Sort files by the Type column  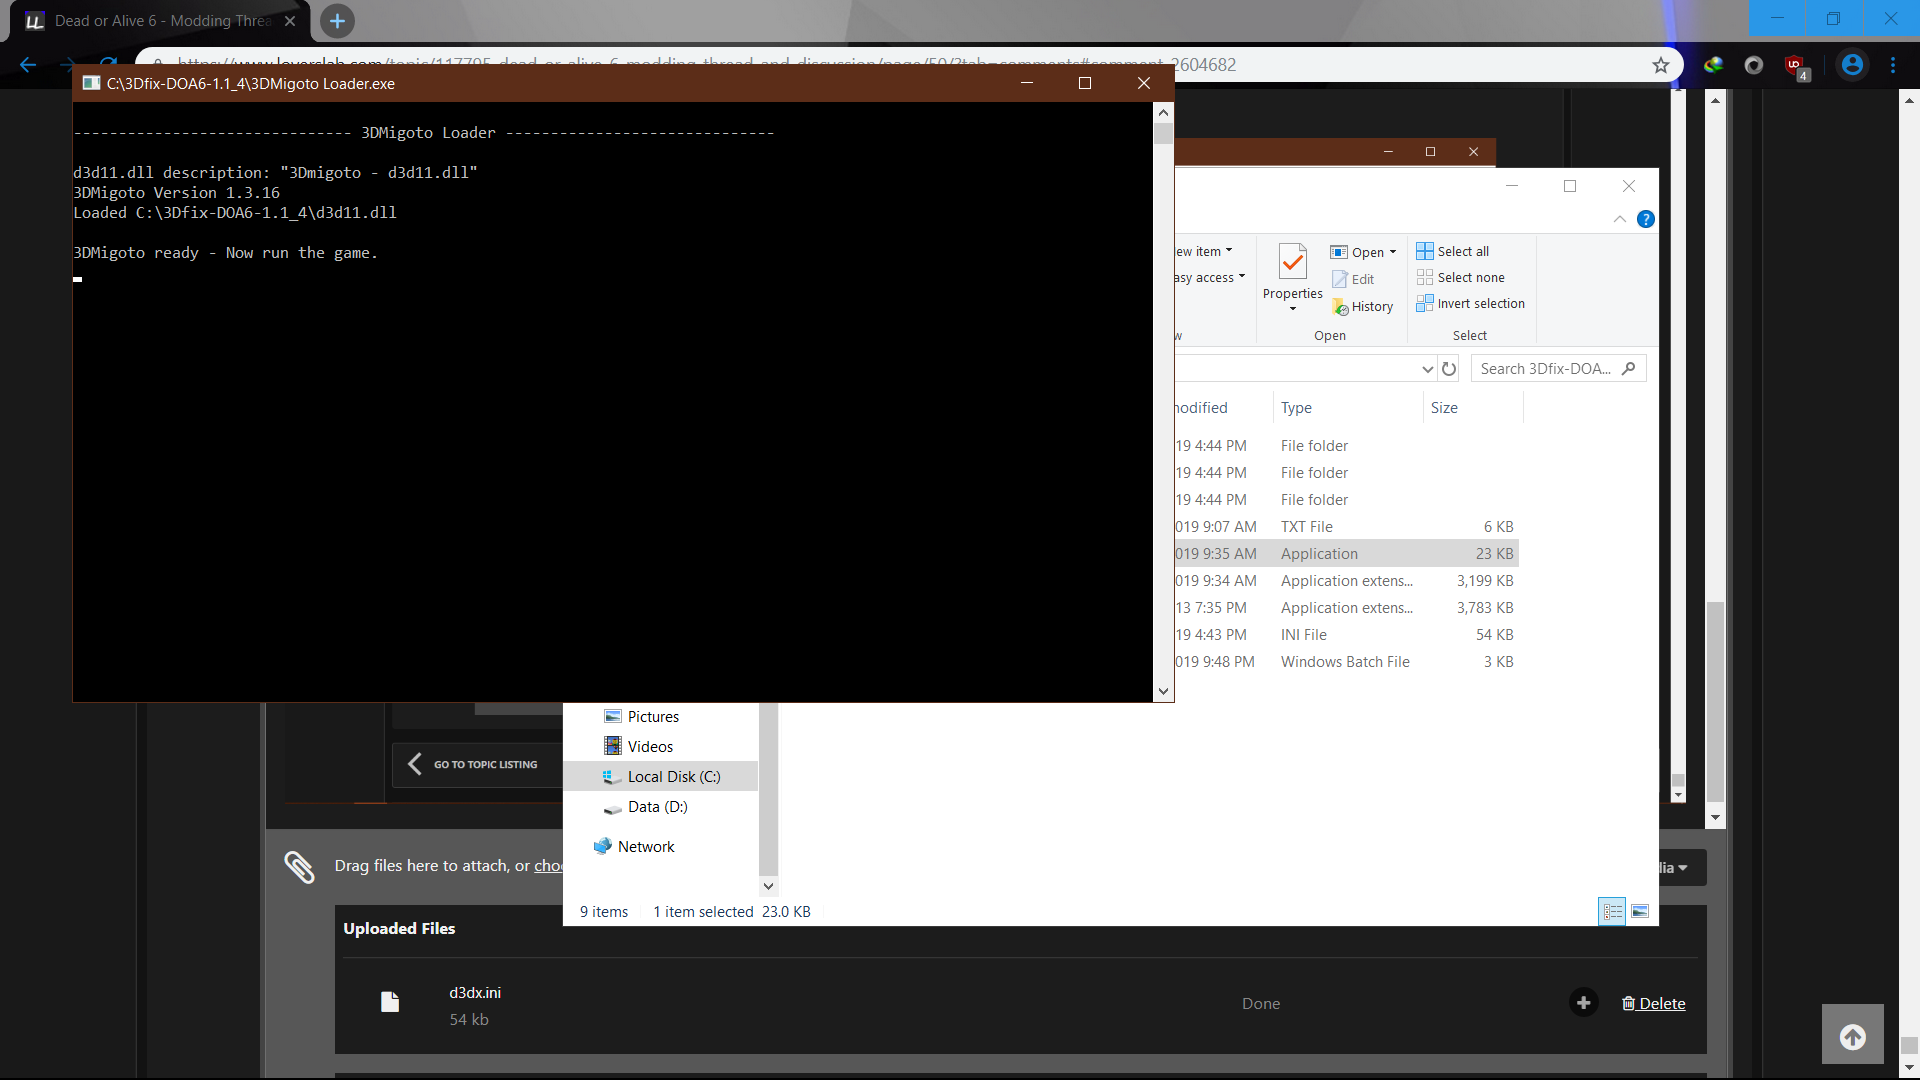[1347, 408]
